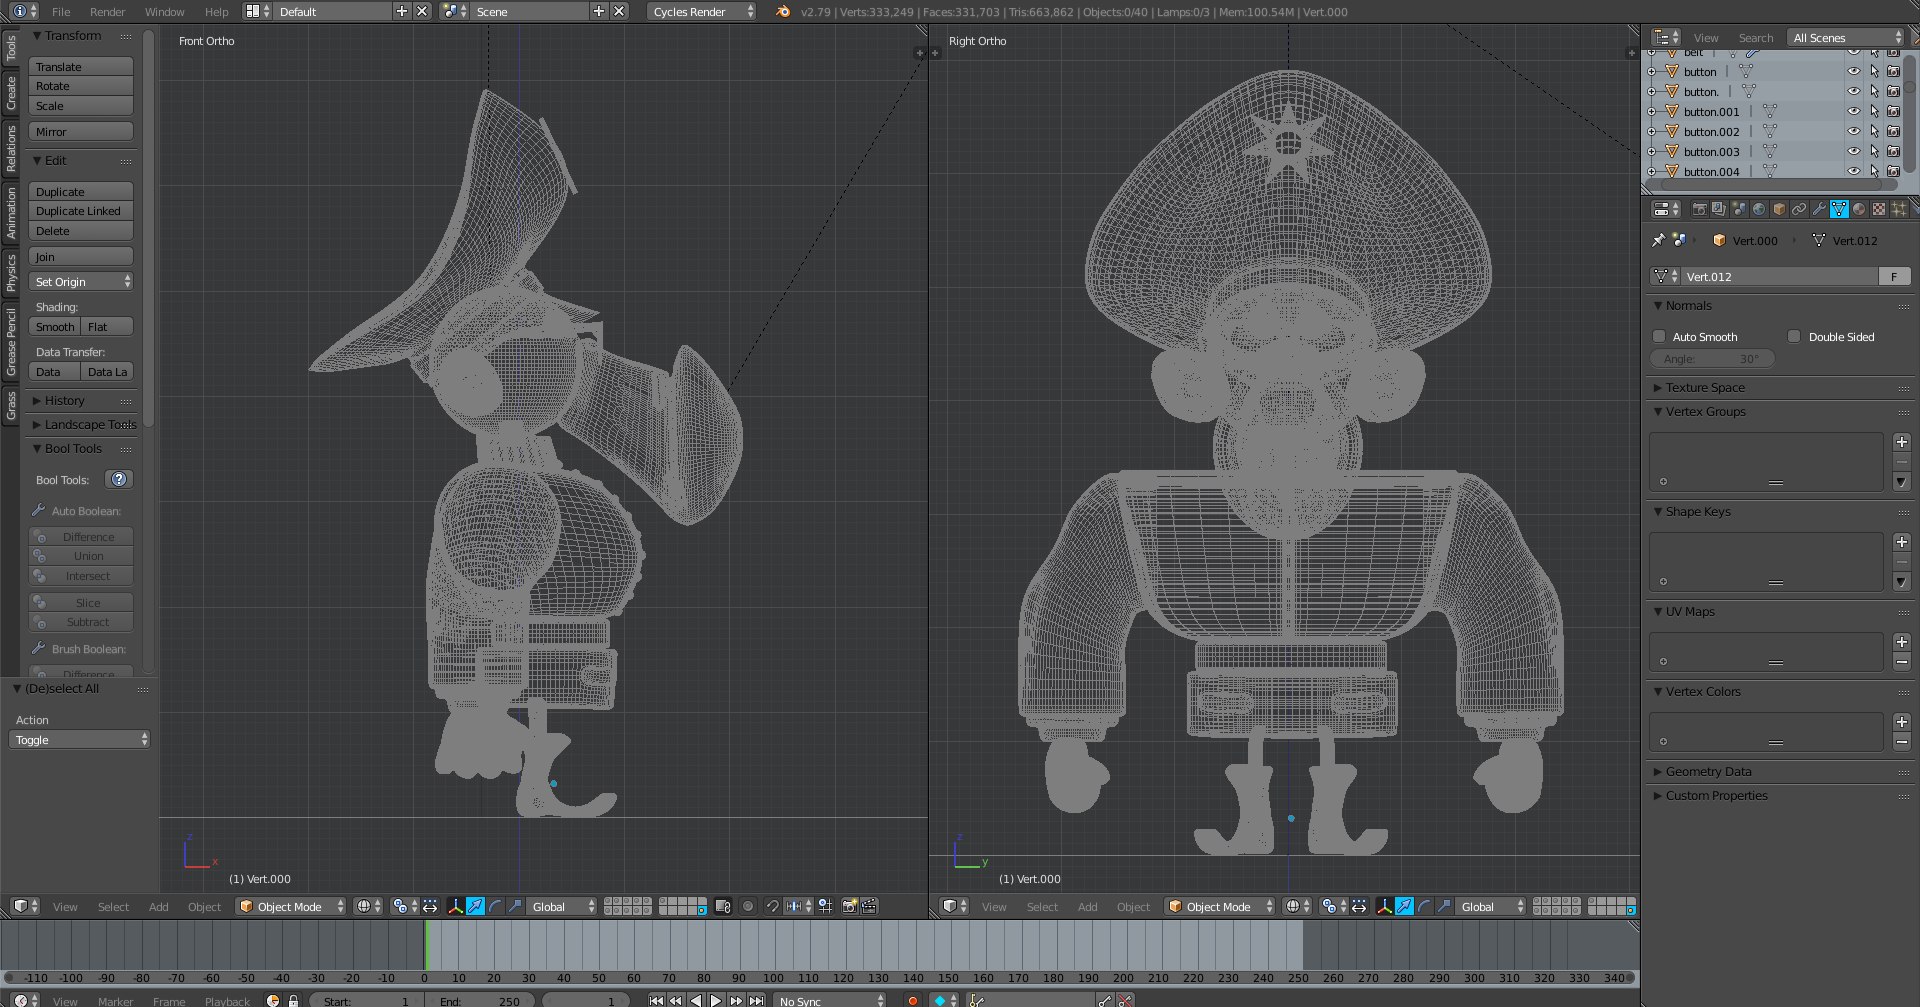Hide button.002 with its eye icon
Viewport: 1920px width, 1007px height.
click(x=1853, y=131)
